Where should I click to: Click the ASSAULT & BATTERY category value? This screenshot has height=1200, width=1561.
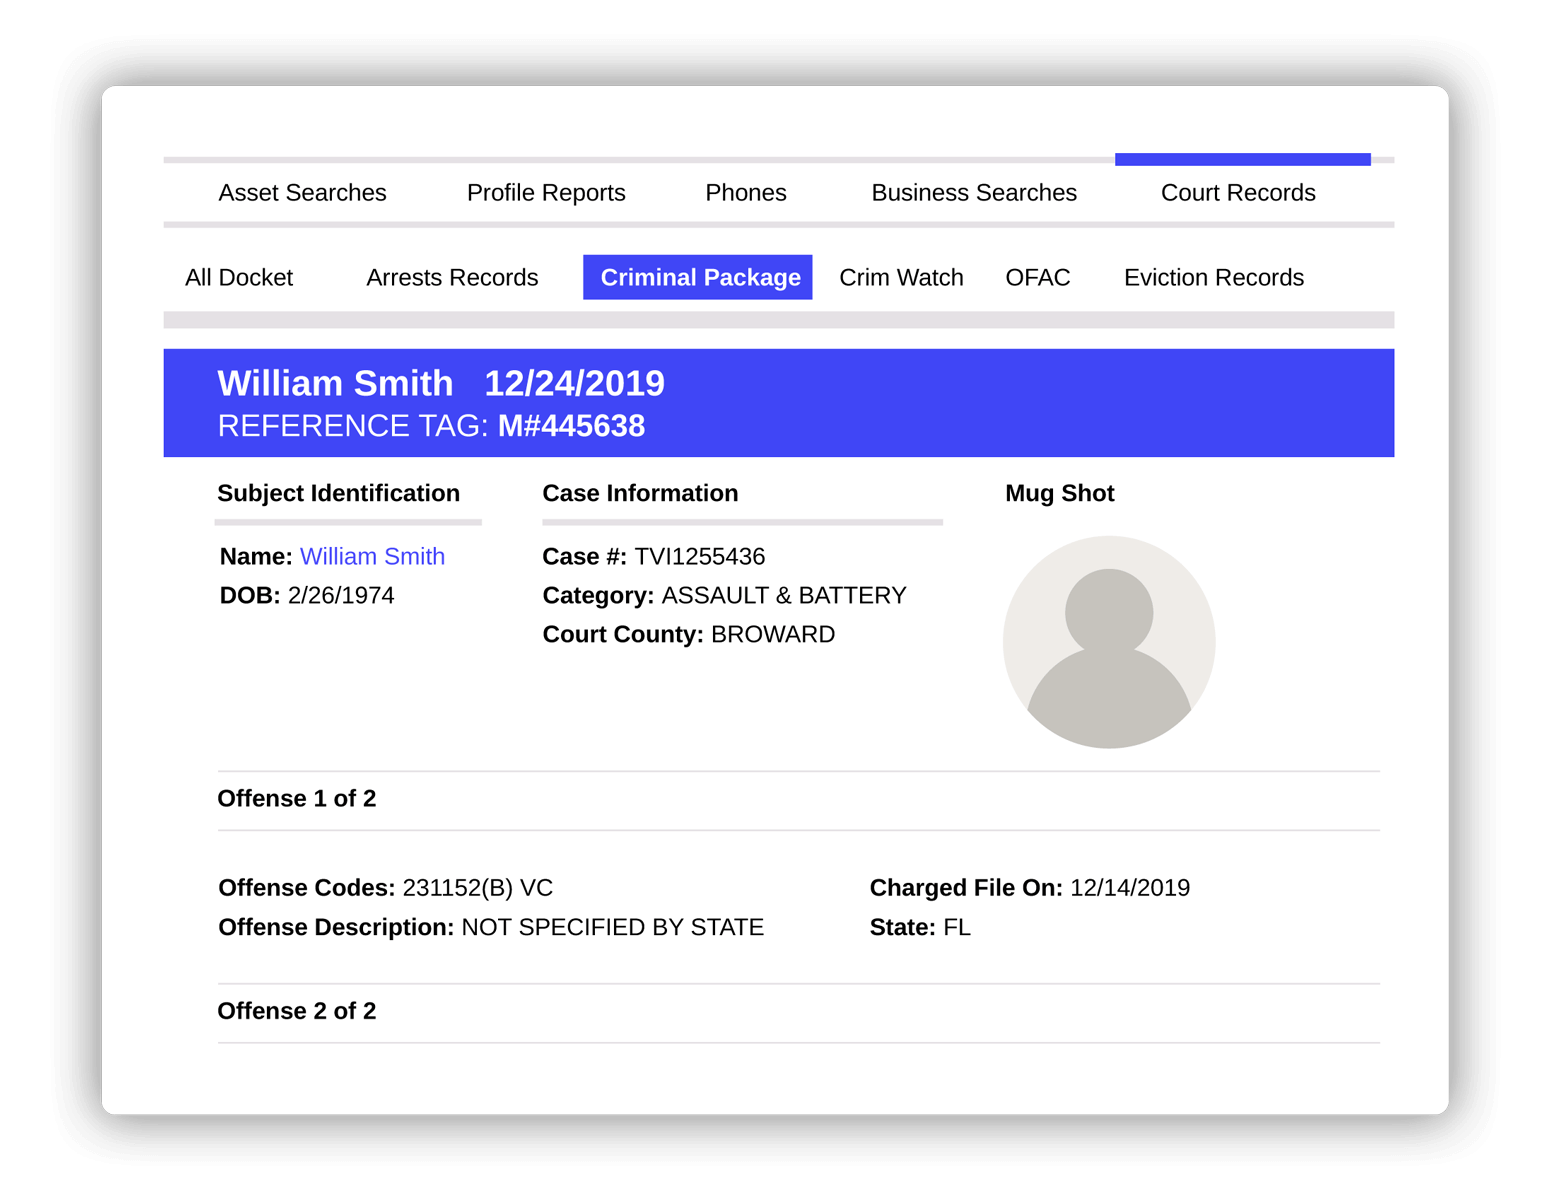[x=784, y=595]
